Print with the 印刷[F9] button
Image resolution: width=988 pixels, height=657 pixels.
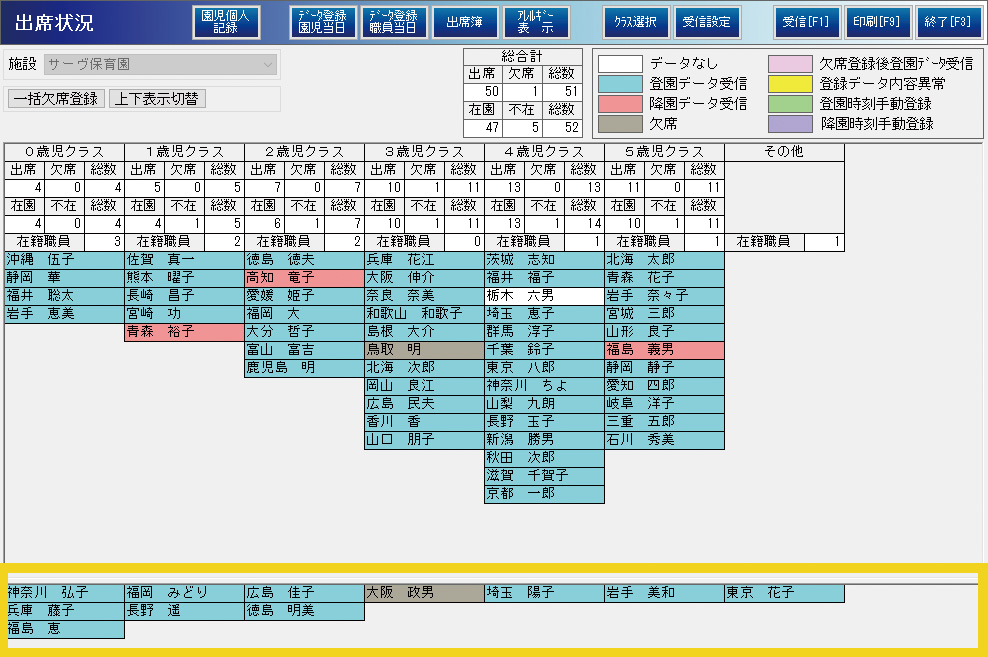(x=877, y=22)
